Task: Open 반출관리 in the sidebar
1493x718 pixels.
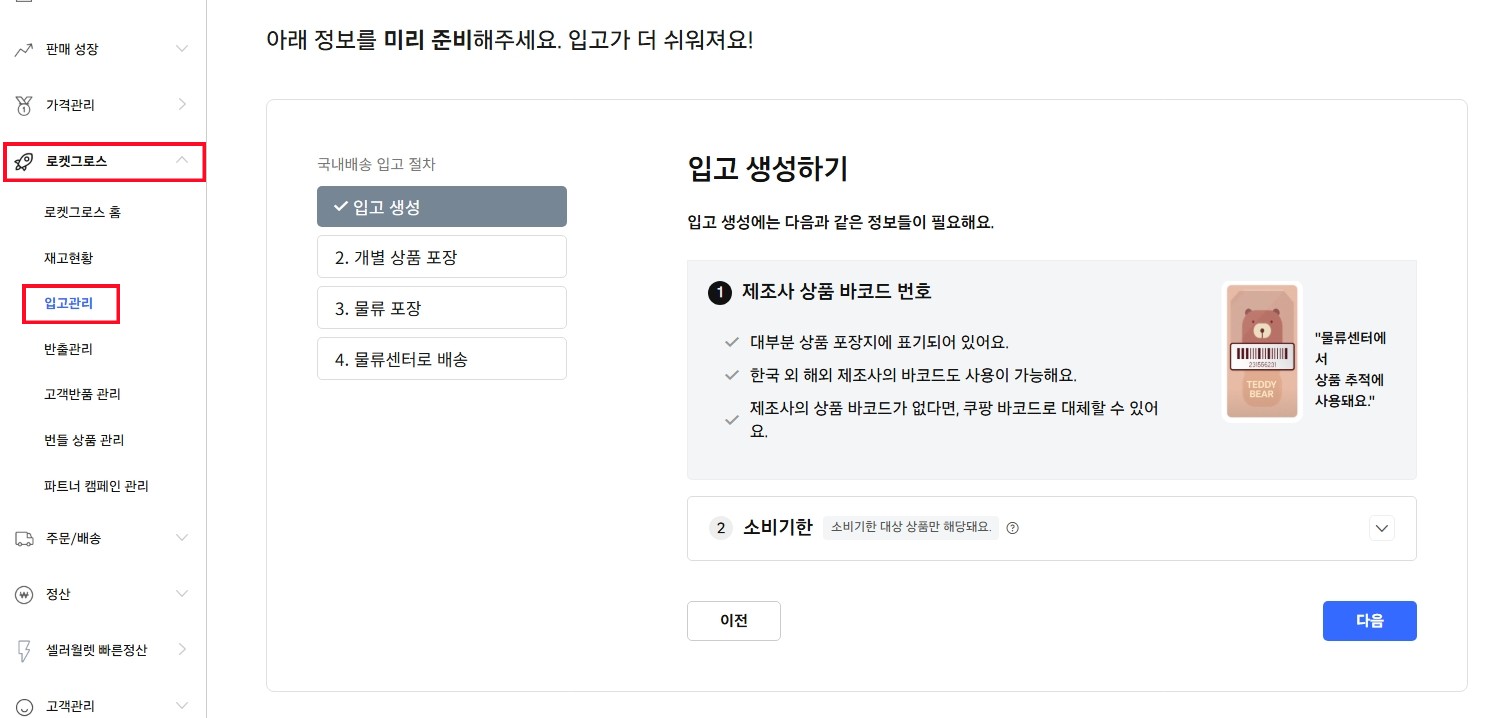Action: pos(69,349)
